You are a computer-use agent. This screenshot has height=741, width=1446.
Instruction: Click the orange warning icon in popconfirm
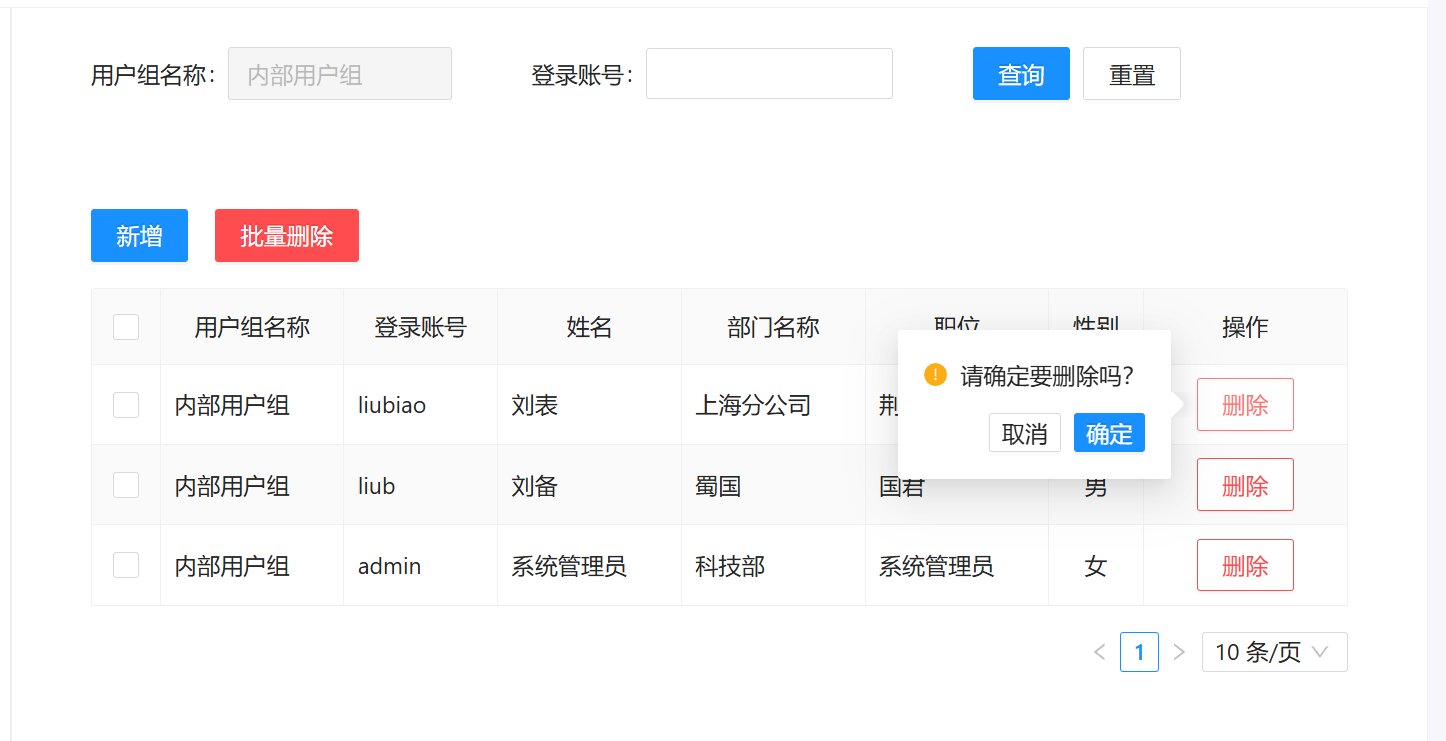(x=935, y=375)
